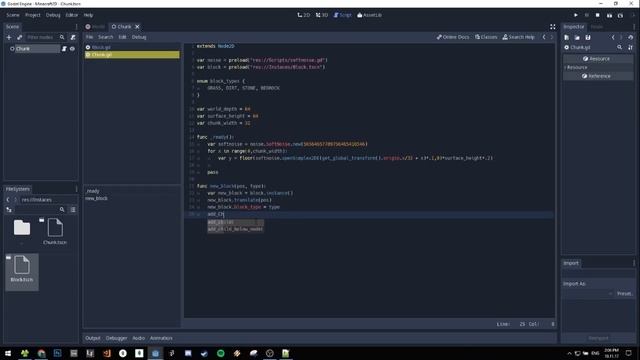Click Search Help button

[518, 37]
